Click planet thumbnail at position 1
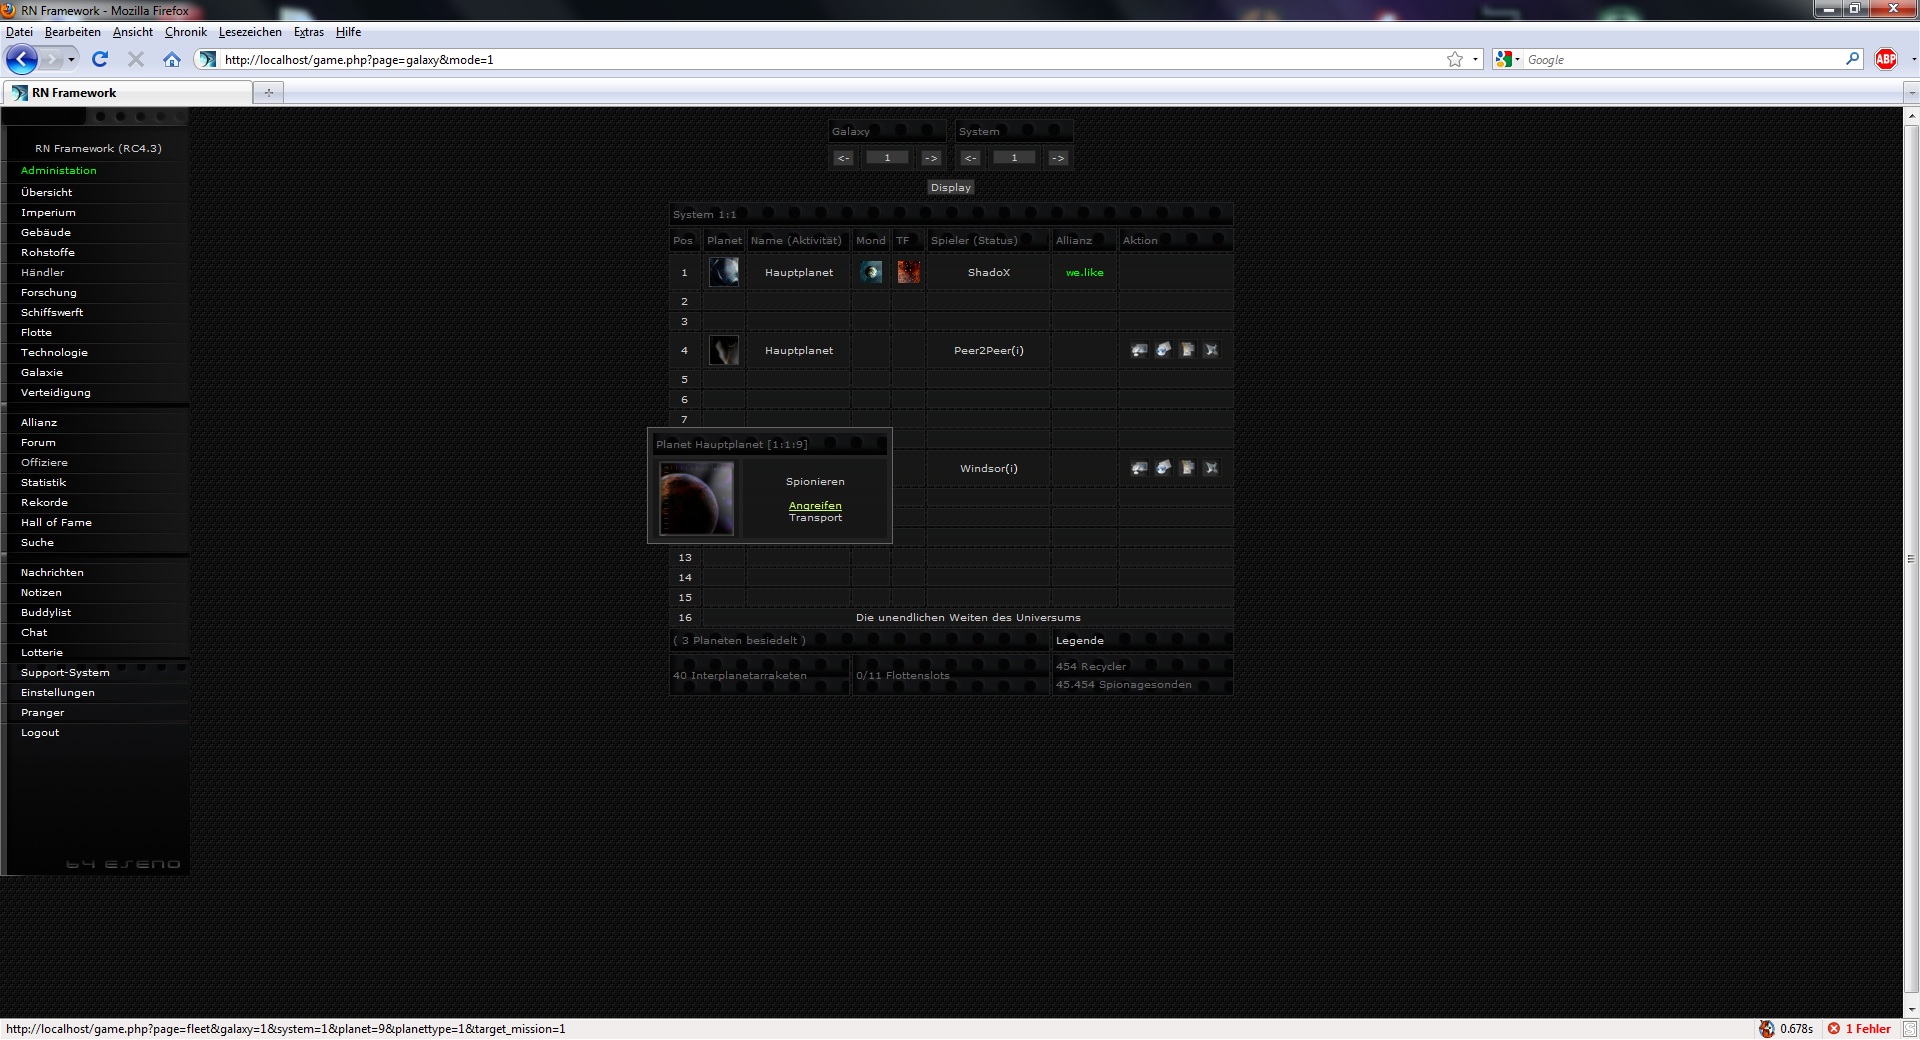This screenshot has height=1040, width=1920. (724, 272)
